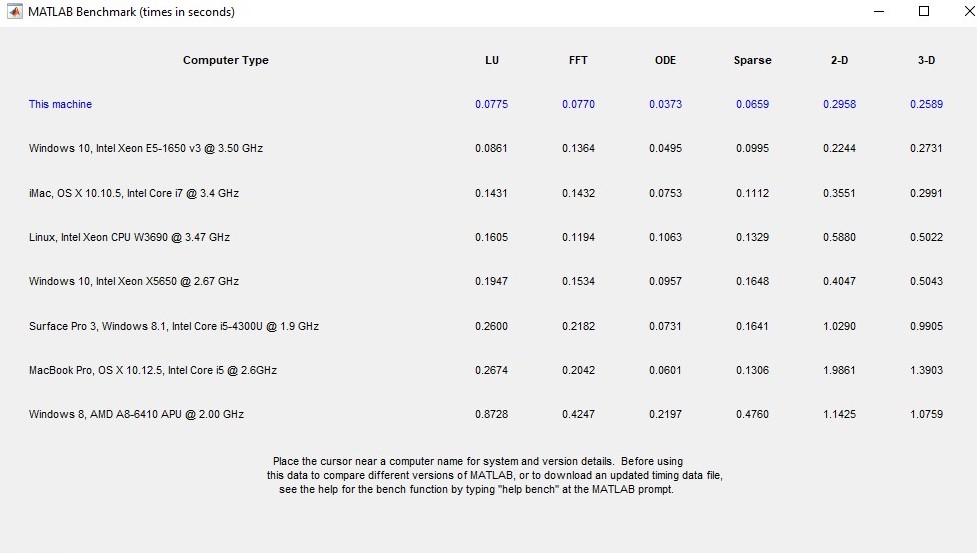Click Windows 10 Xeon X5650 row label

134,281
